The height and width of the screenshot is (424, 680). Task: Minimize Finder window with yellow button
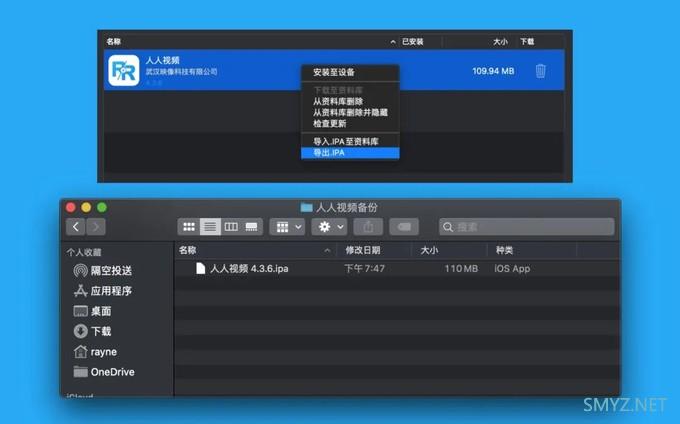(86, 208)
